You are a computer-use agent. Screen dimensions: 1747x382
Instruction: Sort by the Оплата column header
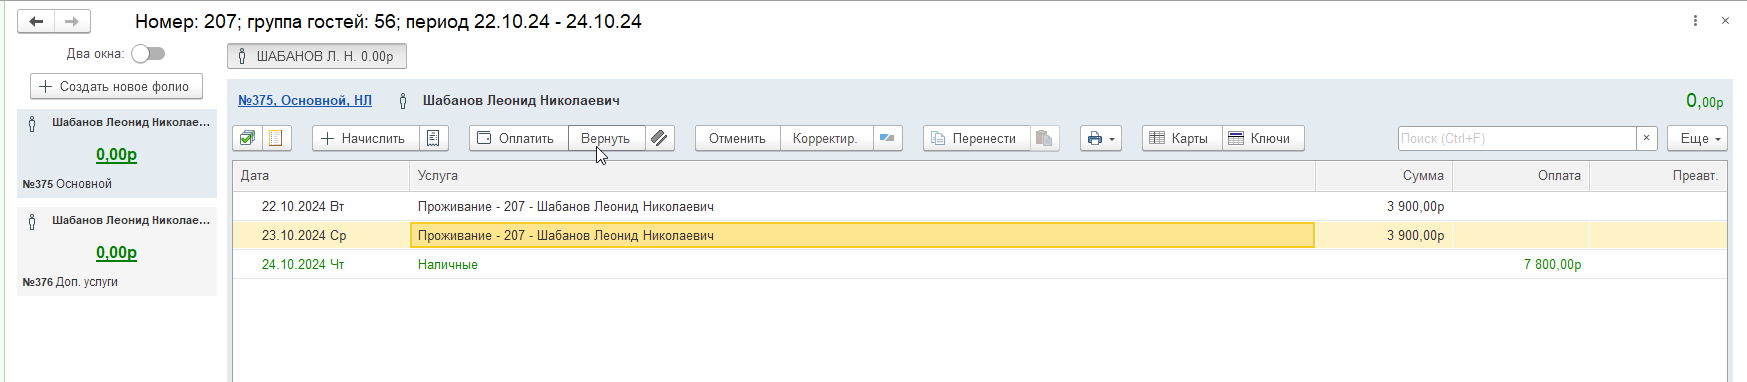tap(1521, 175)
